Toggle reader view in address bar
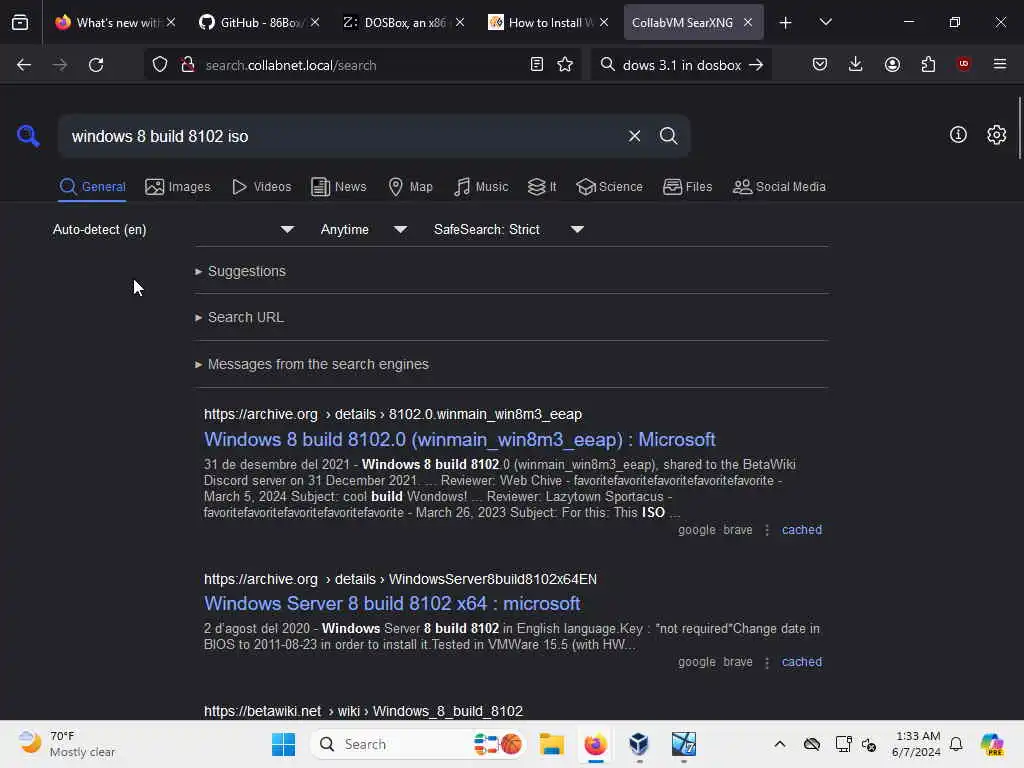The image size is (1024, 768). (x=537, y=65)
